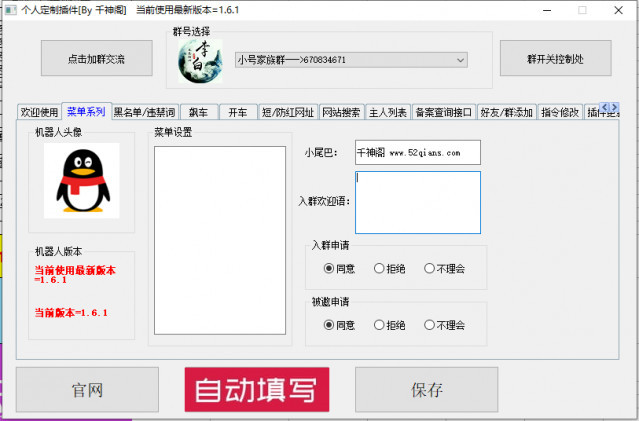The height and width of the screenshot is (421, 639).
Task: Select the 好友/群添加 tab
Action: coord(507,112)
